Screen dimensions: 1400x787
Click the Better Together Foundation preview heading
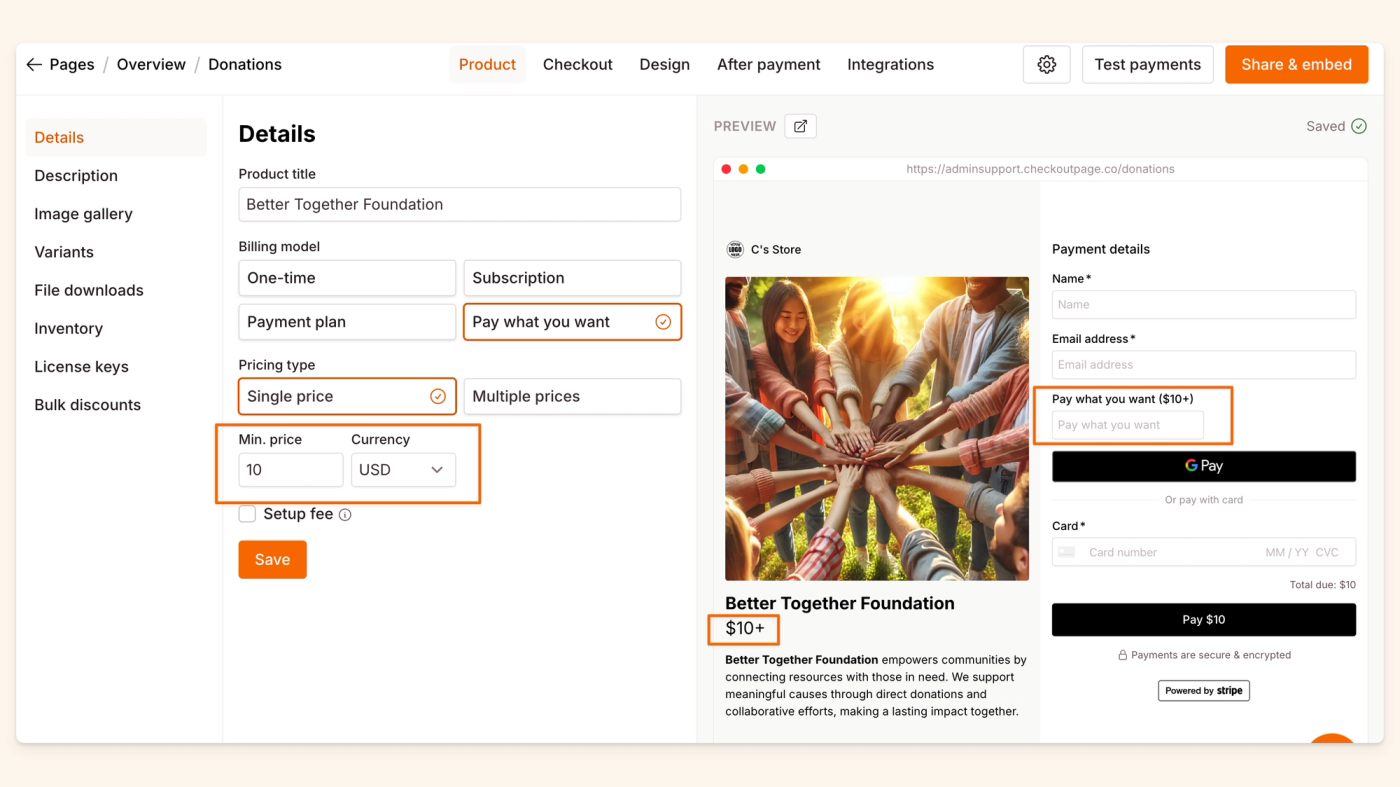(x=840, y=603)
